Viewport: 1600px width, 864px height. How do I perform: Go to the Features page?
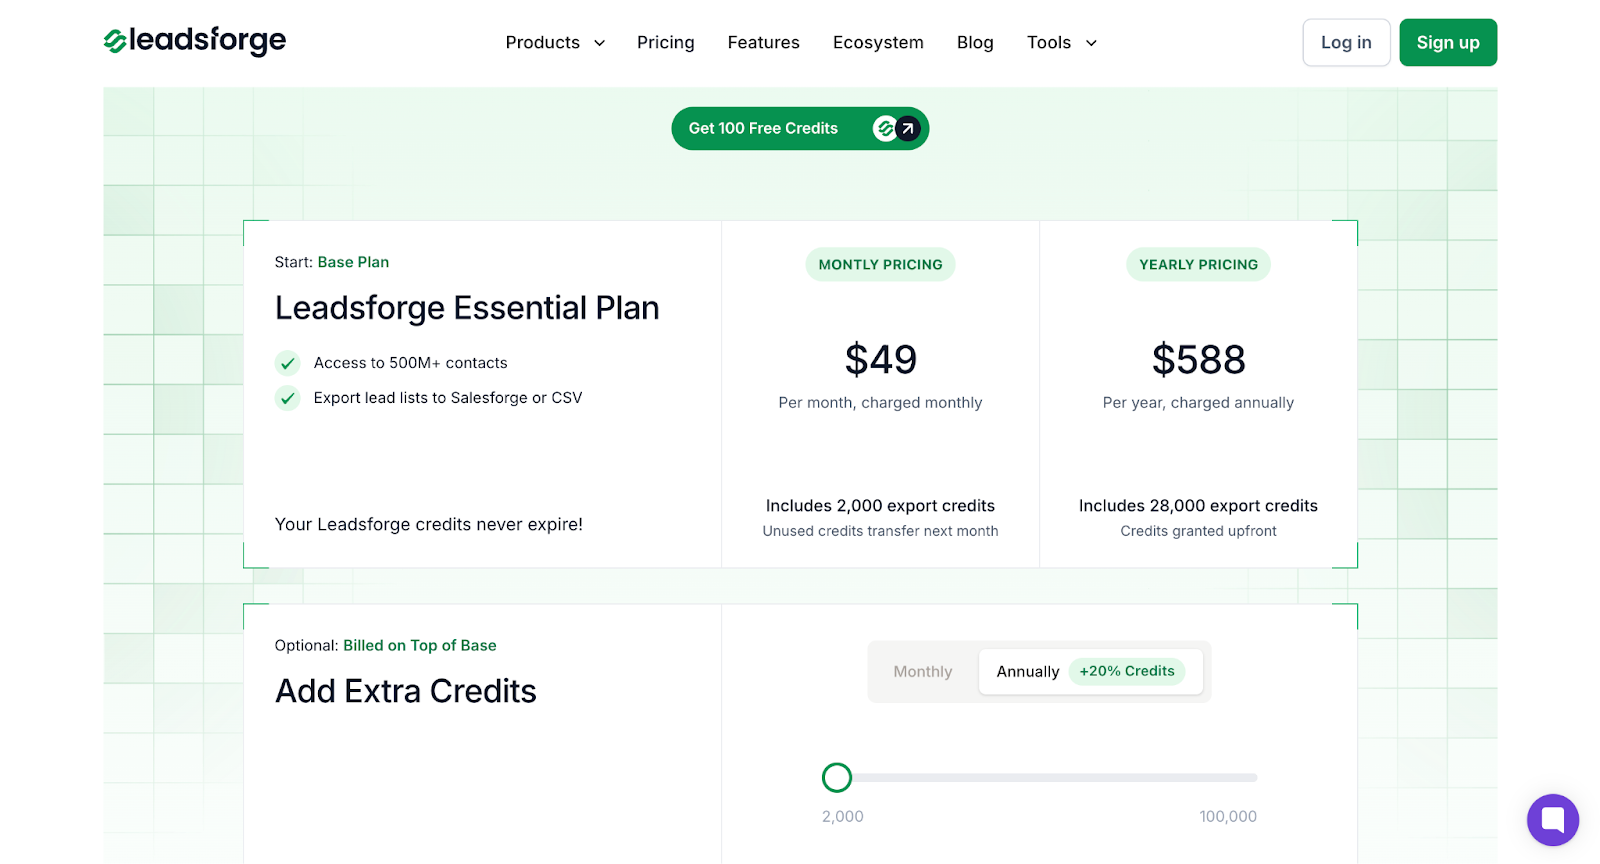click(764, 43)
